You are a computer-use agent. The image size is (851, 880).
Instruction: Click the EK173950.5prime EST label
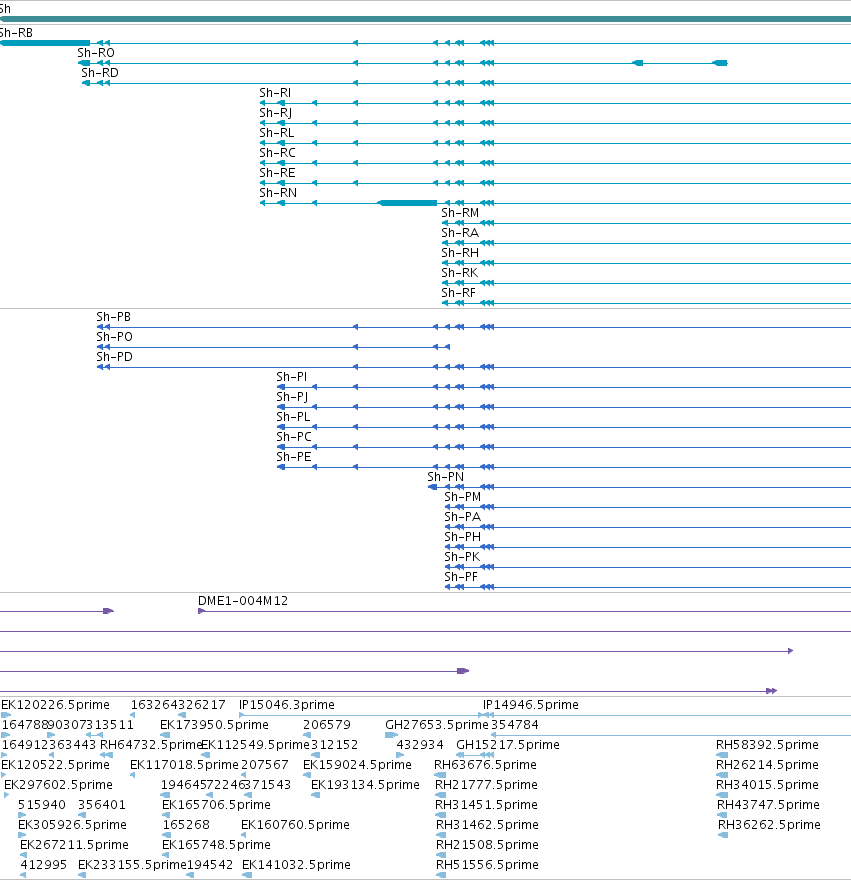[x=214, y=725]
